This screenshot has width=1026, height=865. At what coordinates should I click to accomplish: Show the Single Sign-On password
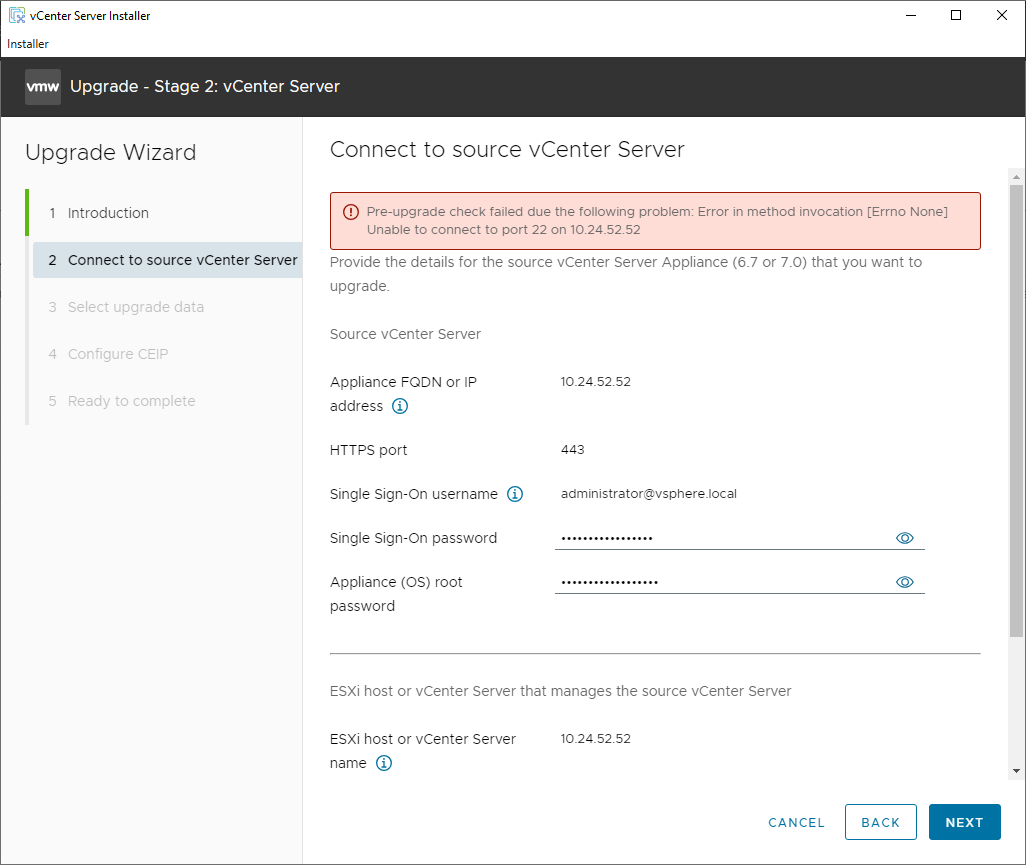point(905,538)
